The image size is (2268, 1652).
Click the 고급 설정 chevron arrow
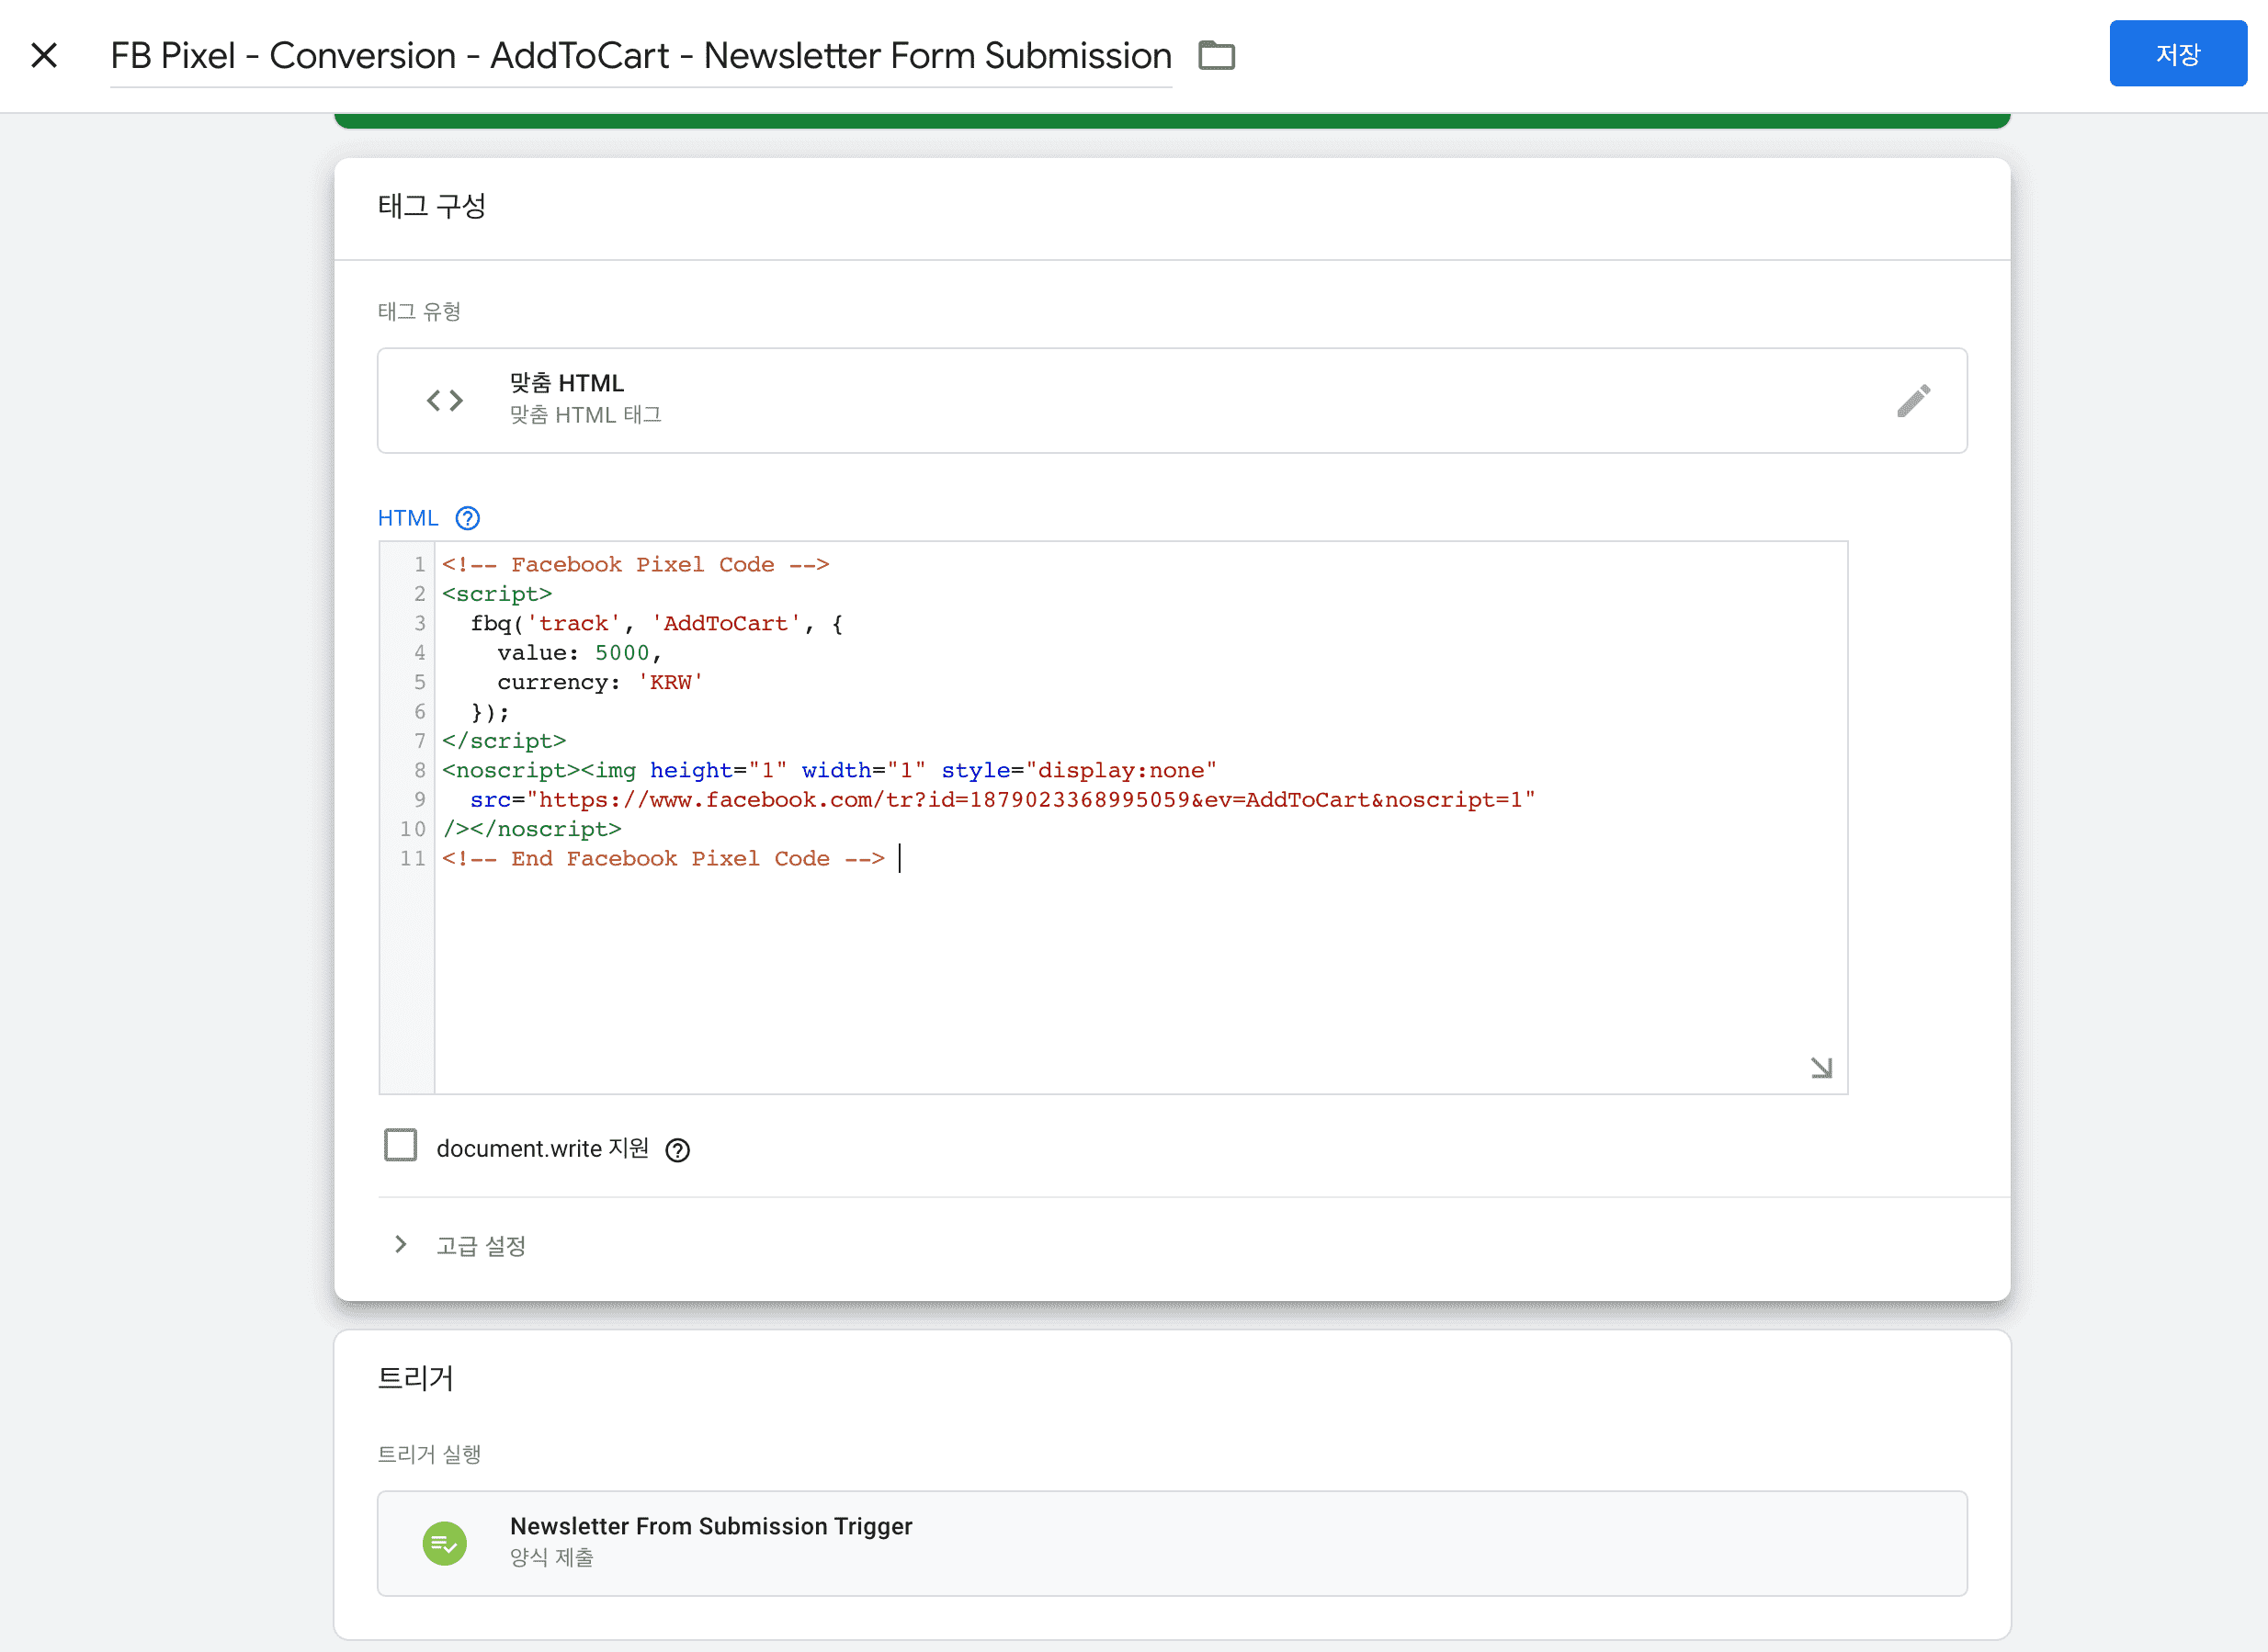coord(401,1245)
